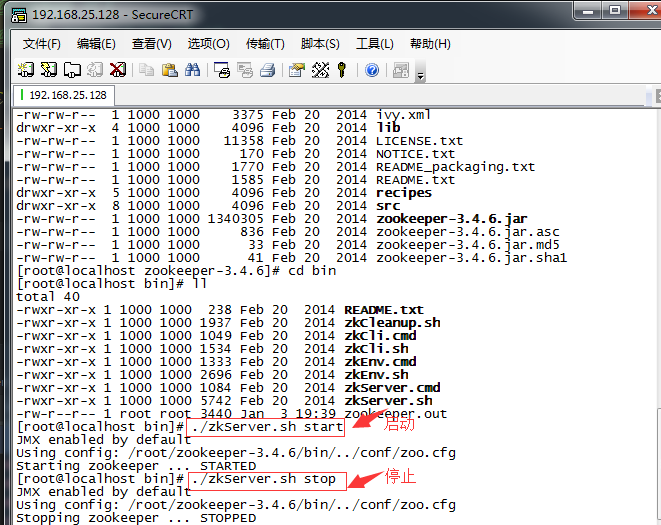
Task: Click zkCli.cmd in the bin listing
Action: pos(380,336)
